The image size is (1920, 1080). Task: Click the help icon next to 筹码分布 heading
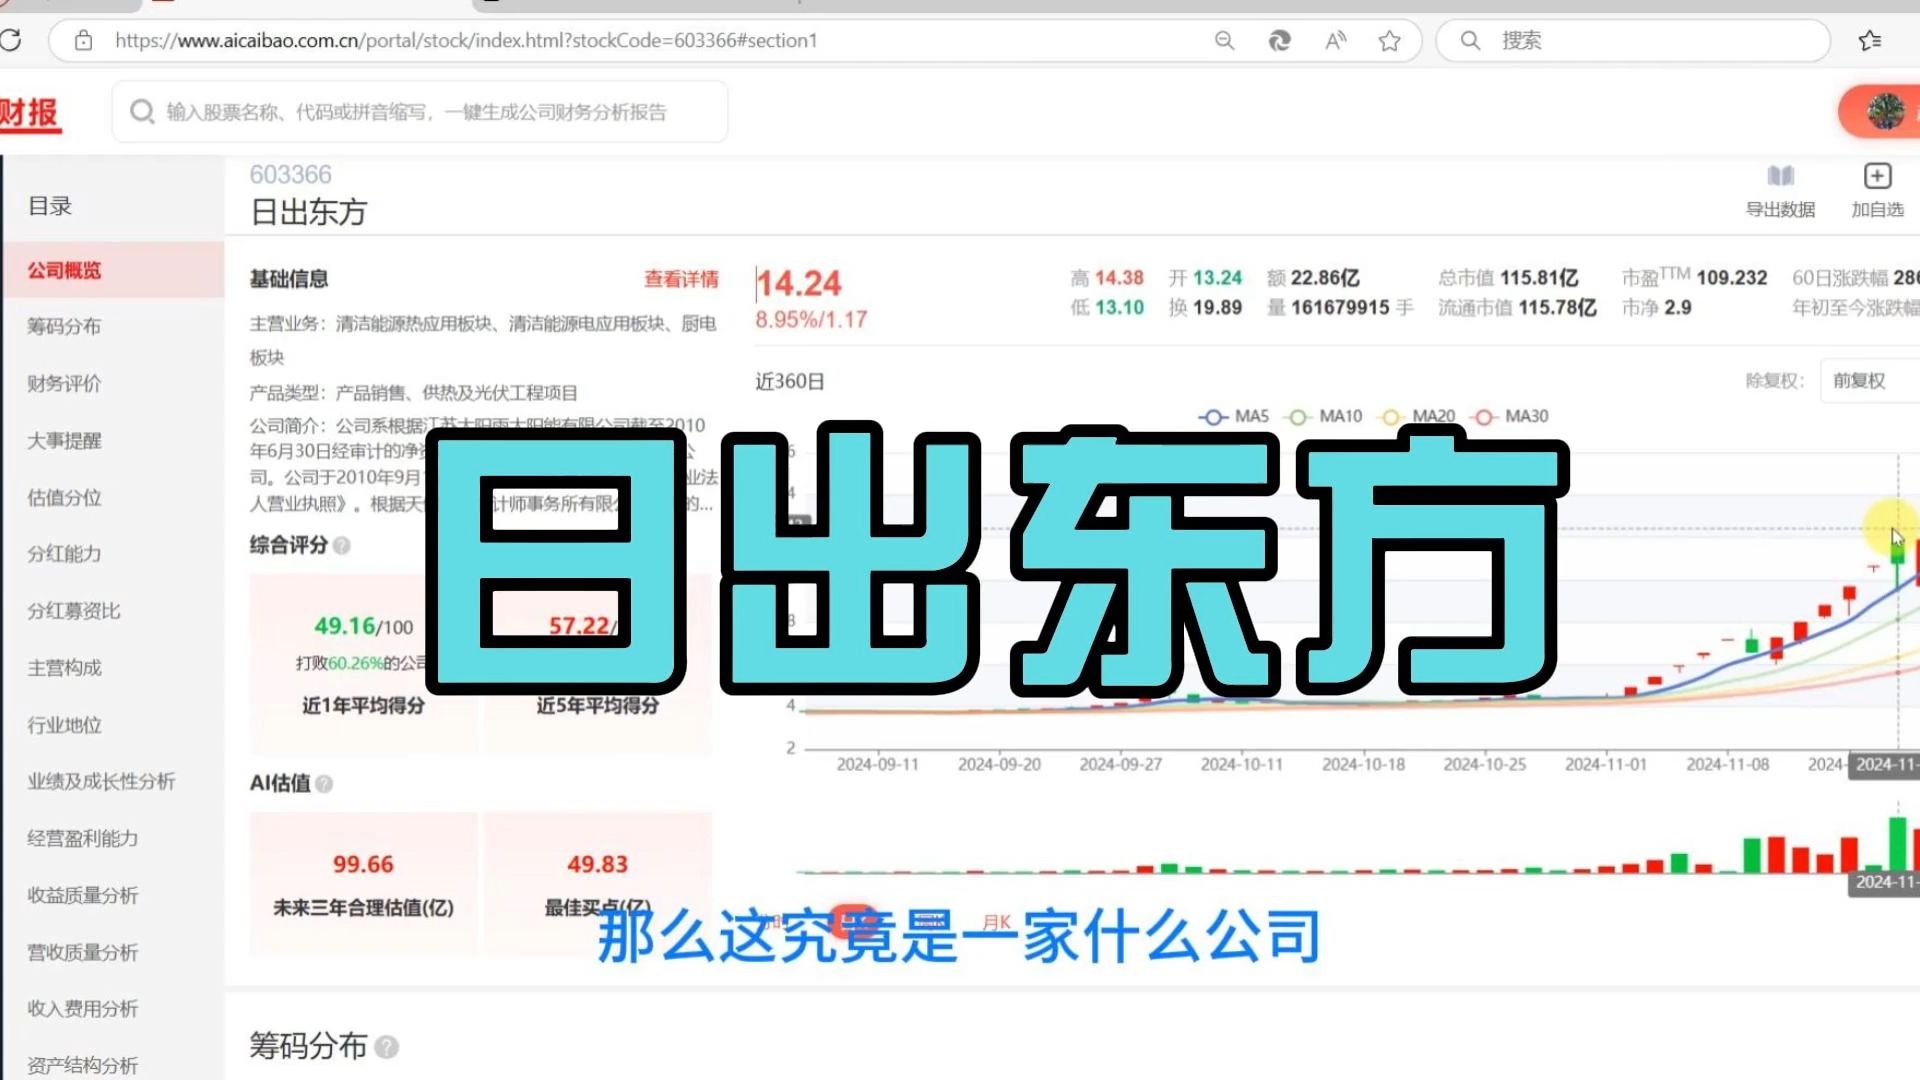[386, 1046]
